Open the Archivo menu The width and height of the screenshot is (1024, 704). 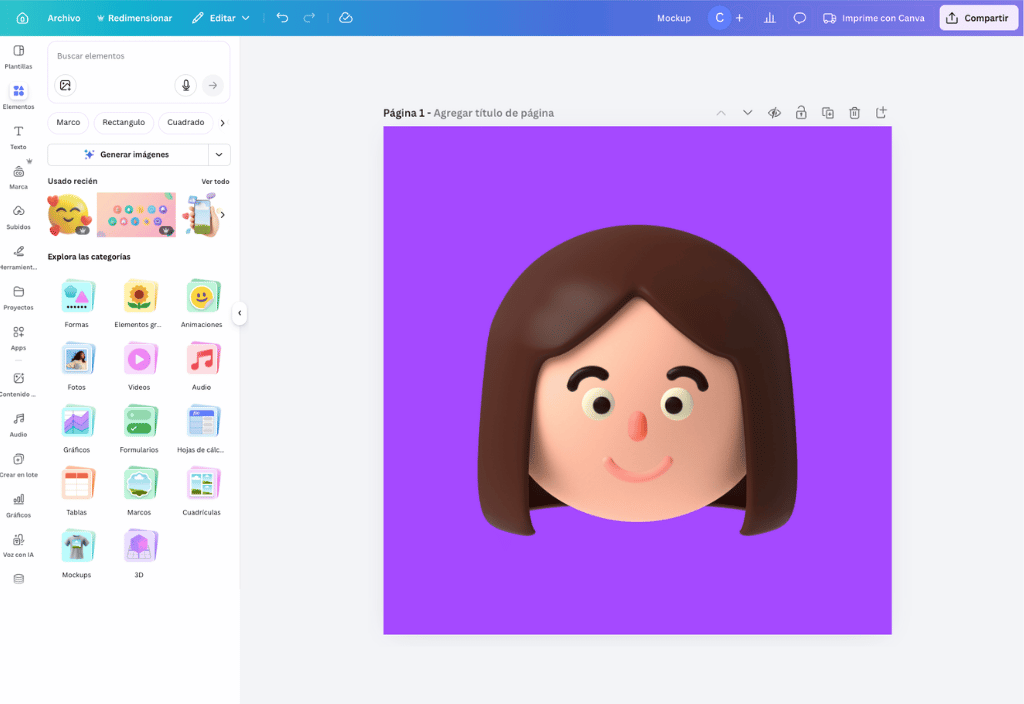click(63, 17)
